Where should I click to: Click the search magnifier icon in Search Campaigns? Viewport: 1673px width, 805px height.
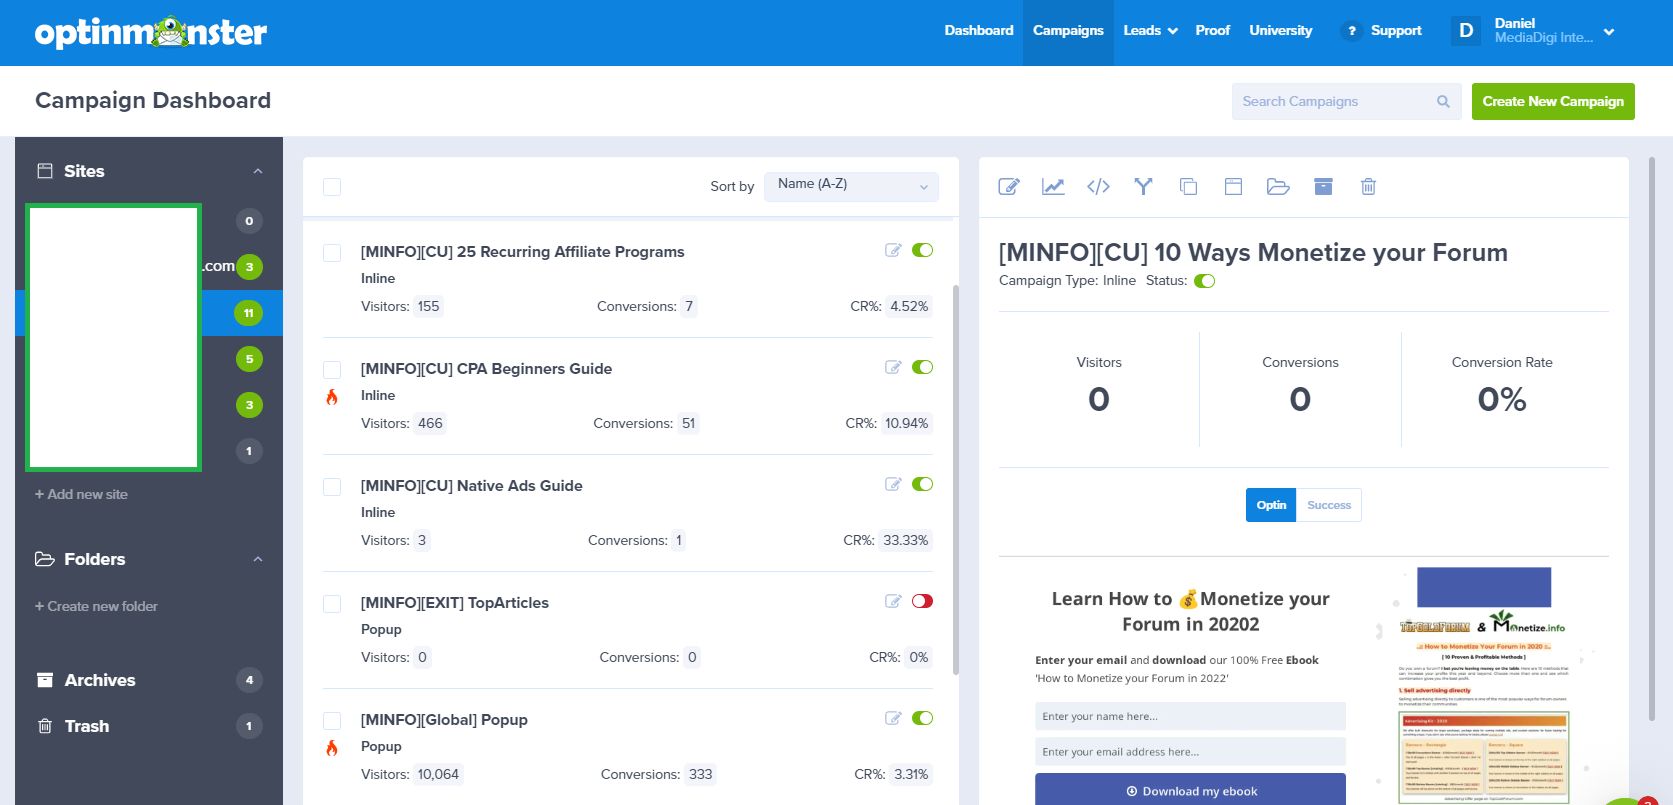point(1443,101)
